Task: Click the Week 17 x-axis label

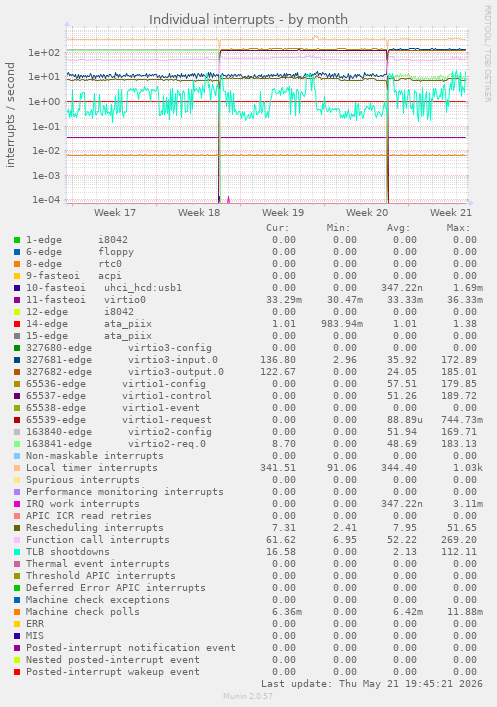Action: point(115,212)
